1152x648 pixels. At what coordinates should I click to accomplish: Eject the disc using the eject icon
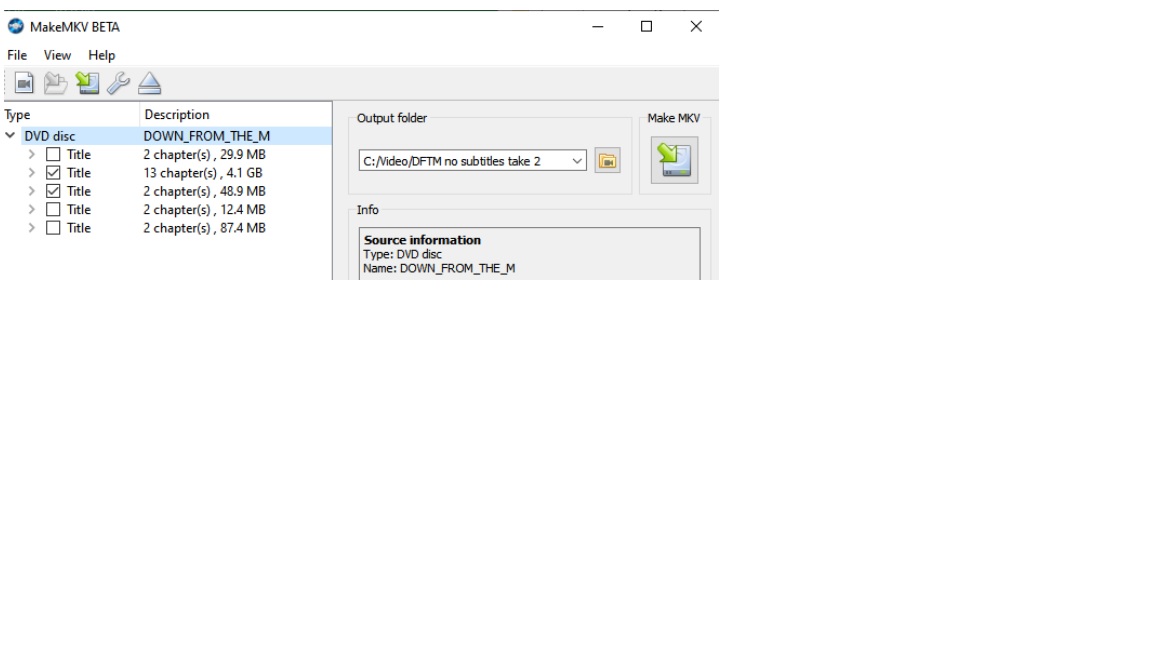coord(149,84)
